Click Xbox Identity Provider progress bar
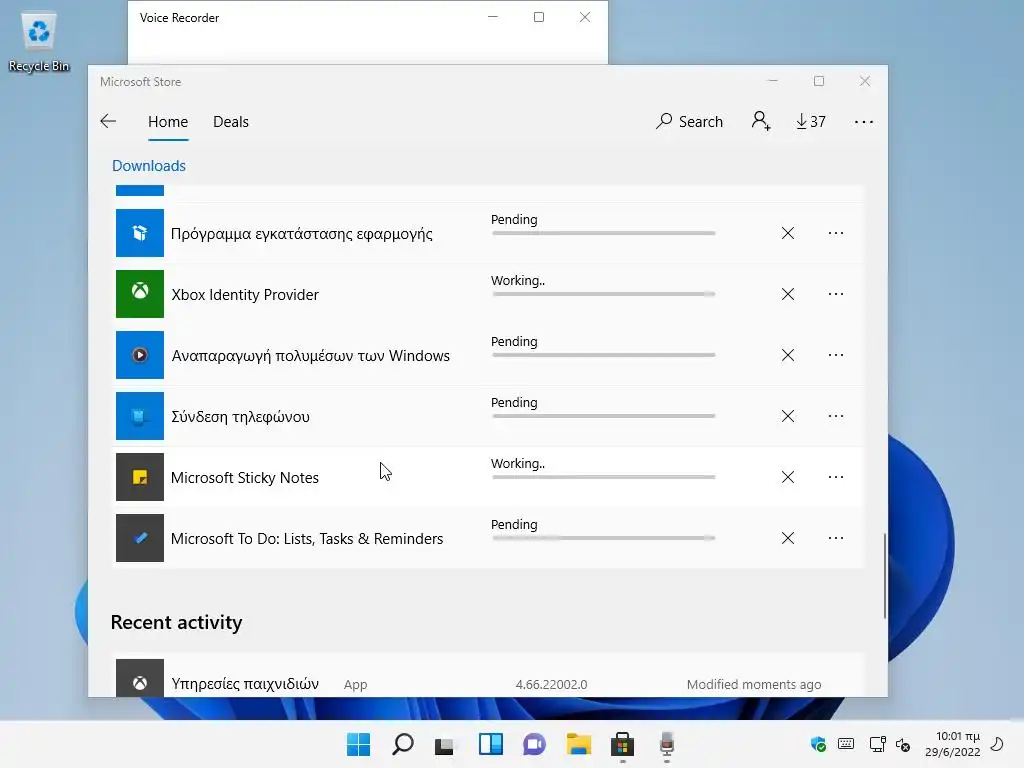 [x=603, y=294]
